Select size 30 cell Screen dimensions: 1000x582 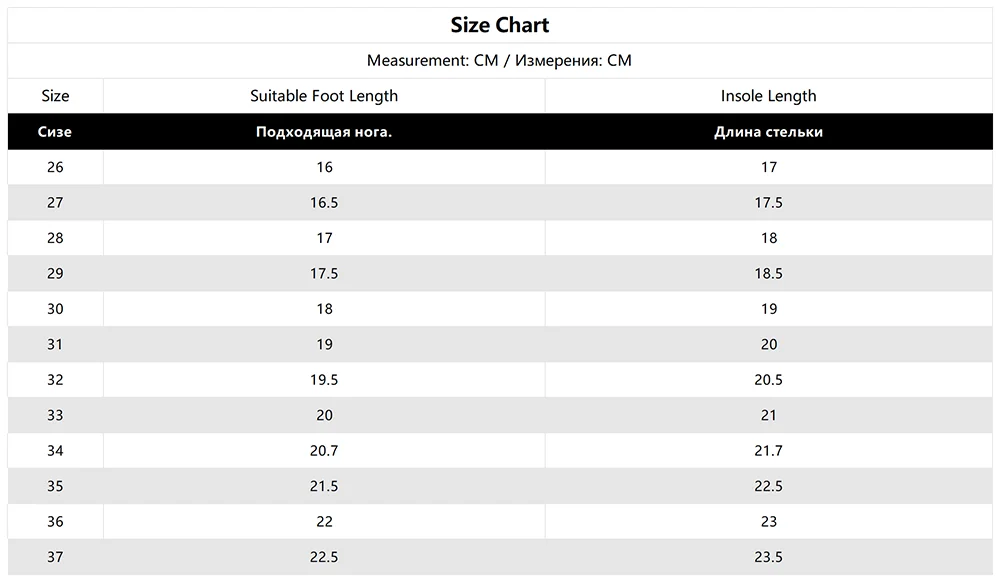click(55, 309)
